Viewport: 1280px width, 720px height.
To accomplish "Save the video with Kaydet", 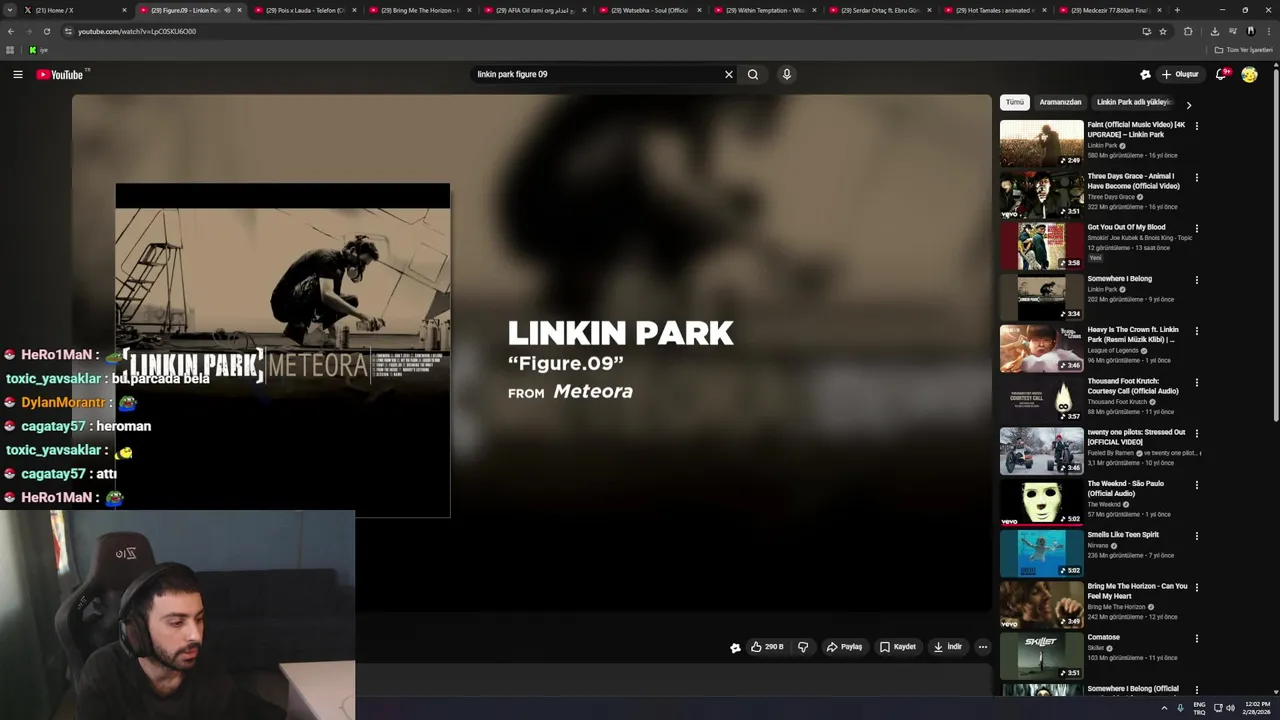I will point(898,647).
